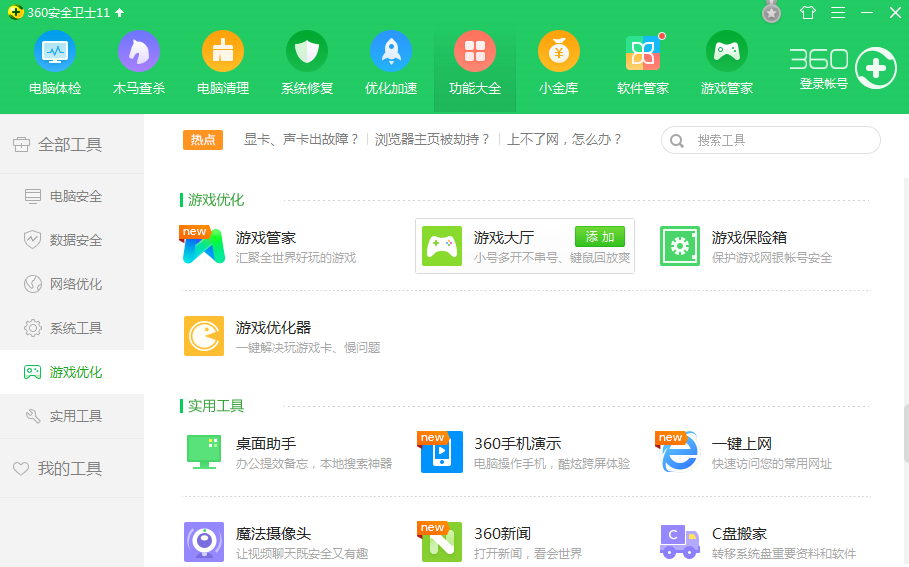
Task: Open 优化加速 rocket icon
Action: click(x=391, y=52)
